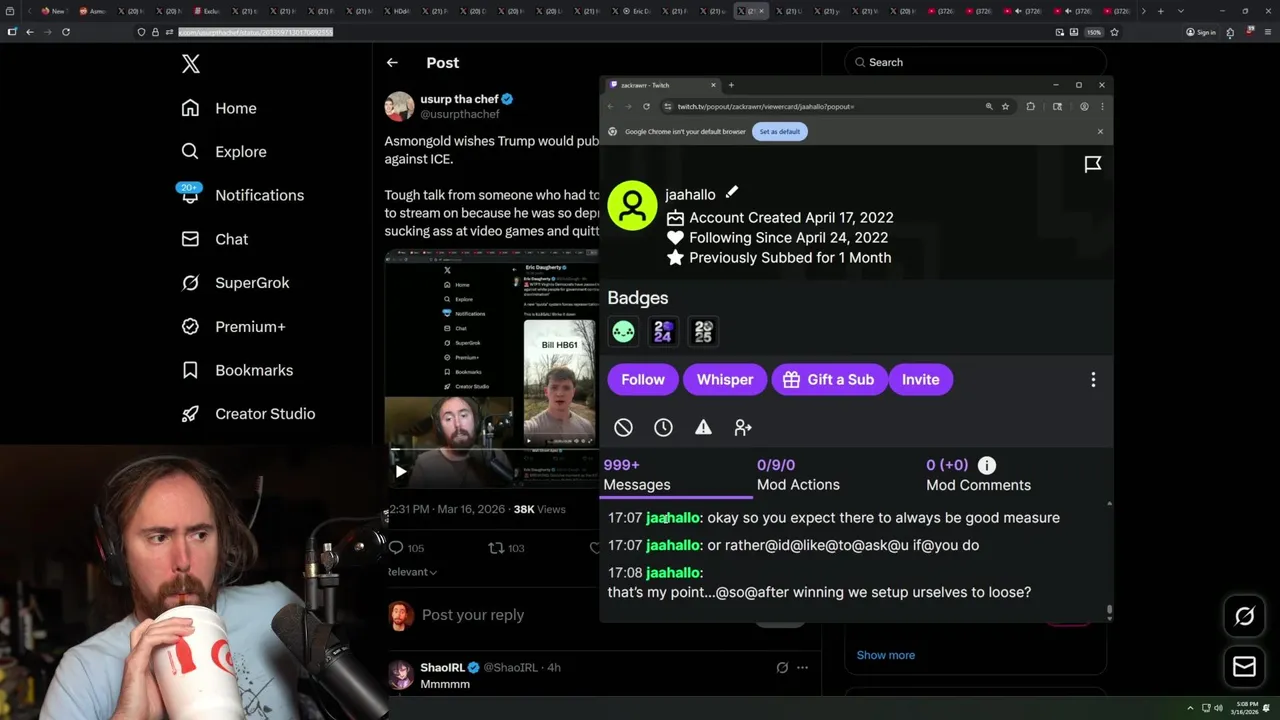Select the Mod Actions tab
The width and height of the screenshot is (1280, 720).
798,475
